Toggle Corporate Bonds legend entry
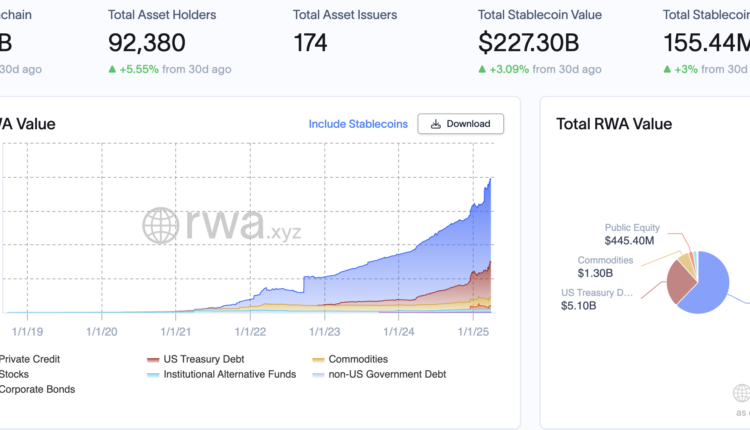This screenshot has height=430, width=750. pyautogui.click(x=37, y=389)
